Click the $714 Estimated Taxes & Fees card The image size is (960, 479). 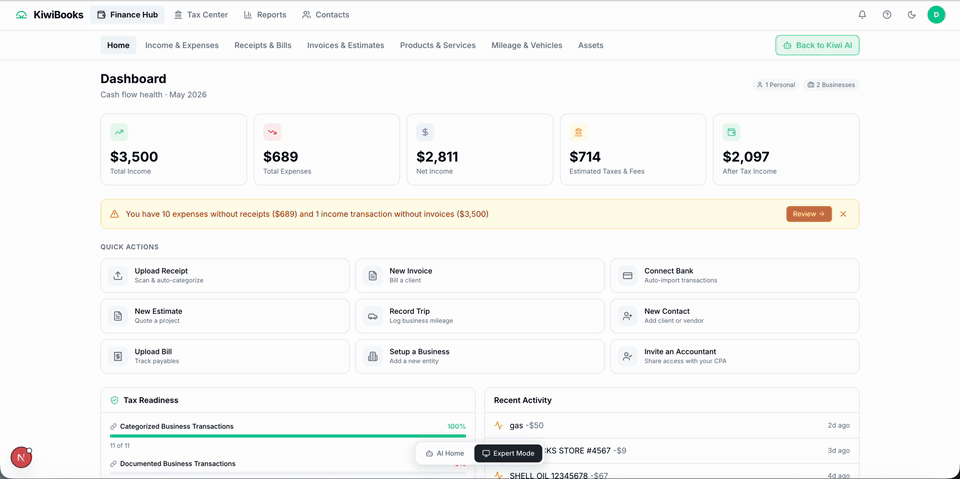pos(633,149)
